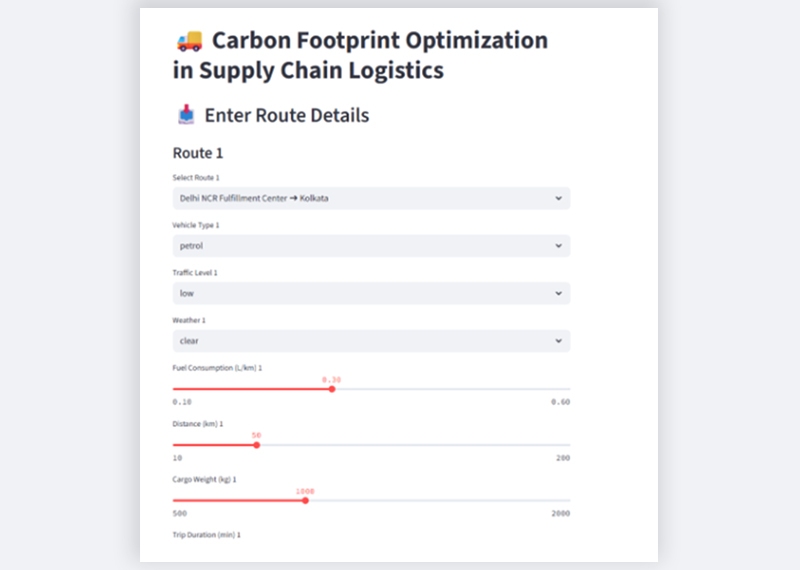Click the Route 1 section heading
800x570 pixels.
click(x=198, y=153)
